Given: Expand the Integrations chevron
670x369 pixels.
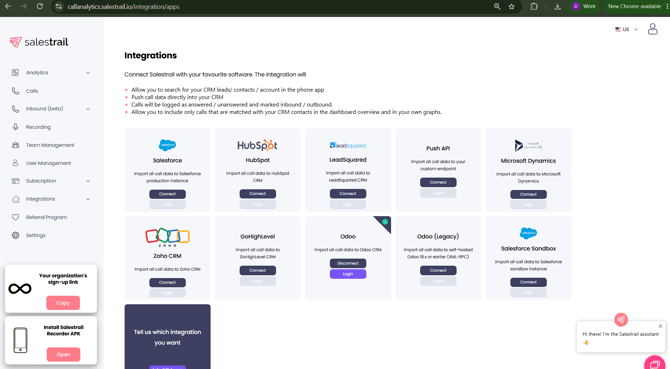Looking at the screenshot, I should (88, 199).
